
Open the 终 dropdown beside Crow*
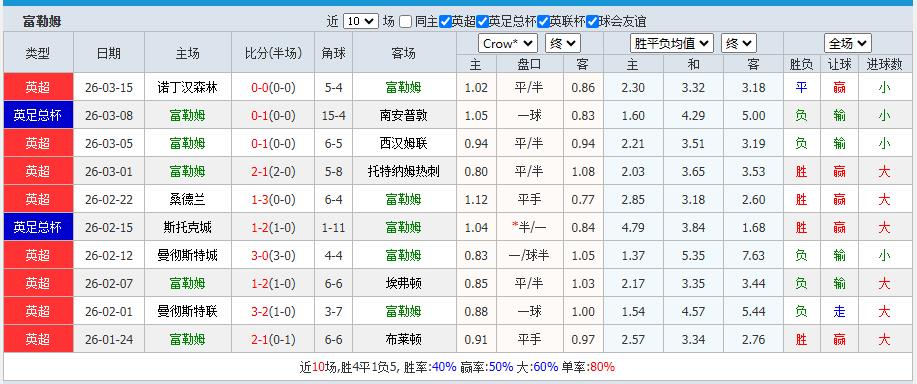click(563, 43)
